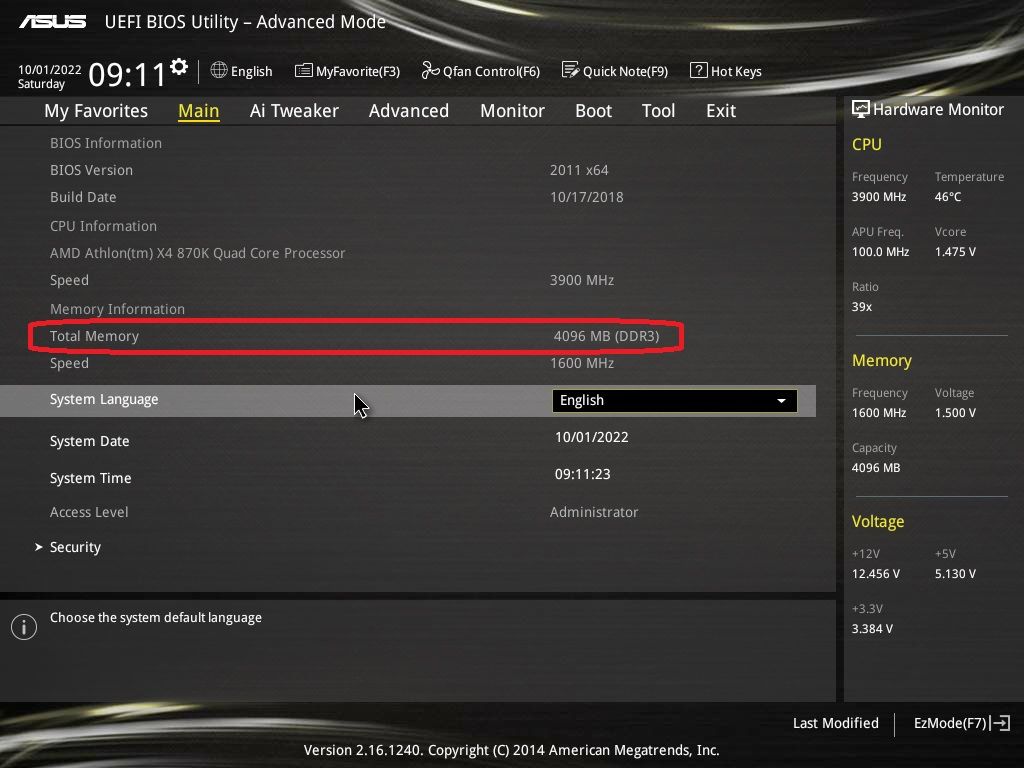Click the Voltage heading in Hardware Monitor
1024x768 pixels.
tap(878, 521)
